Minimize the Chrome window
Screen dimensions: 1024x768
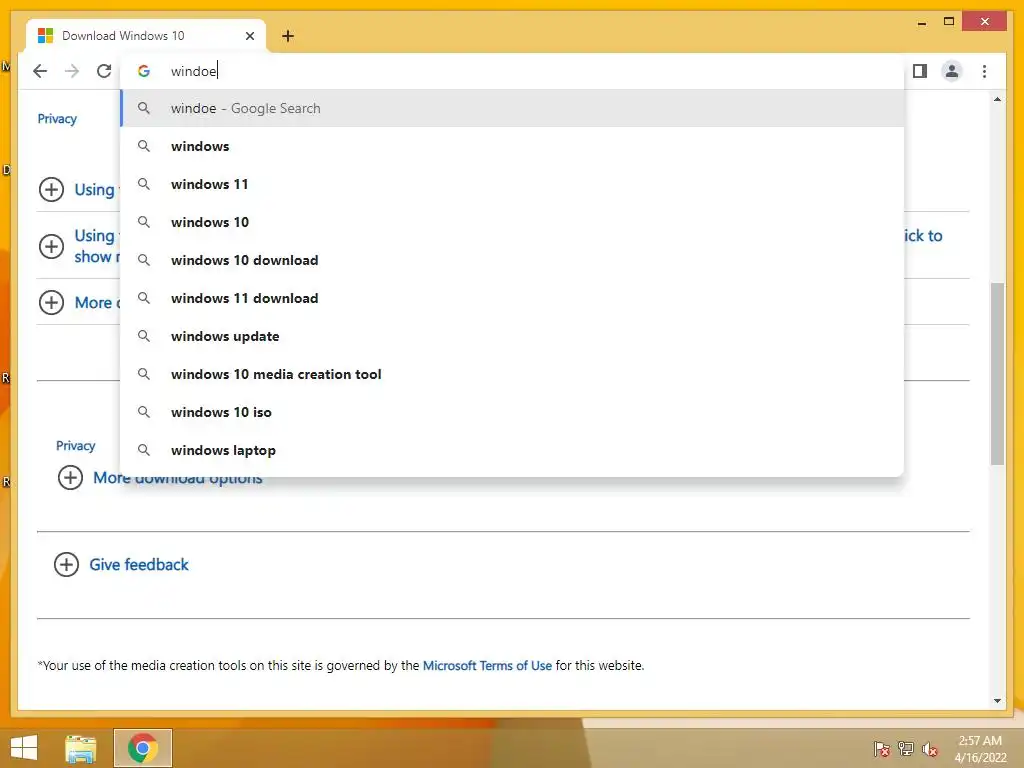click(921, 22)
